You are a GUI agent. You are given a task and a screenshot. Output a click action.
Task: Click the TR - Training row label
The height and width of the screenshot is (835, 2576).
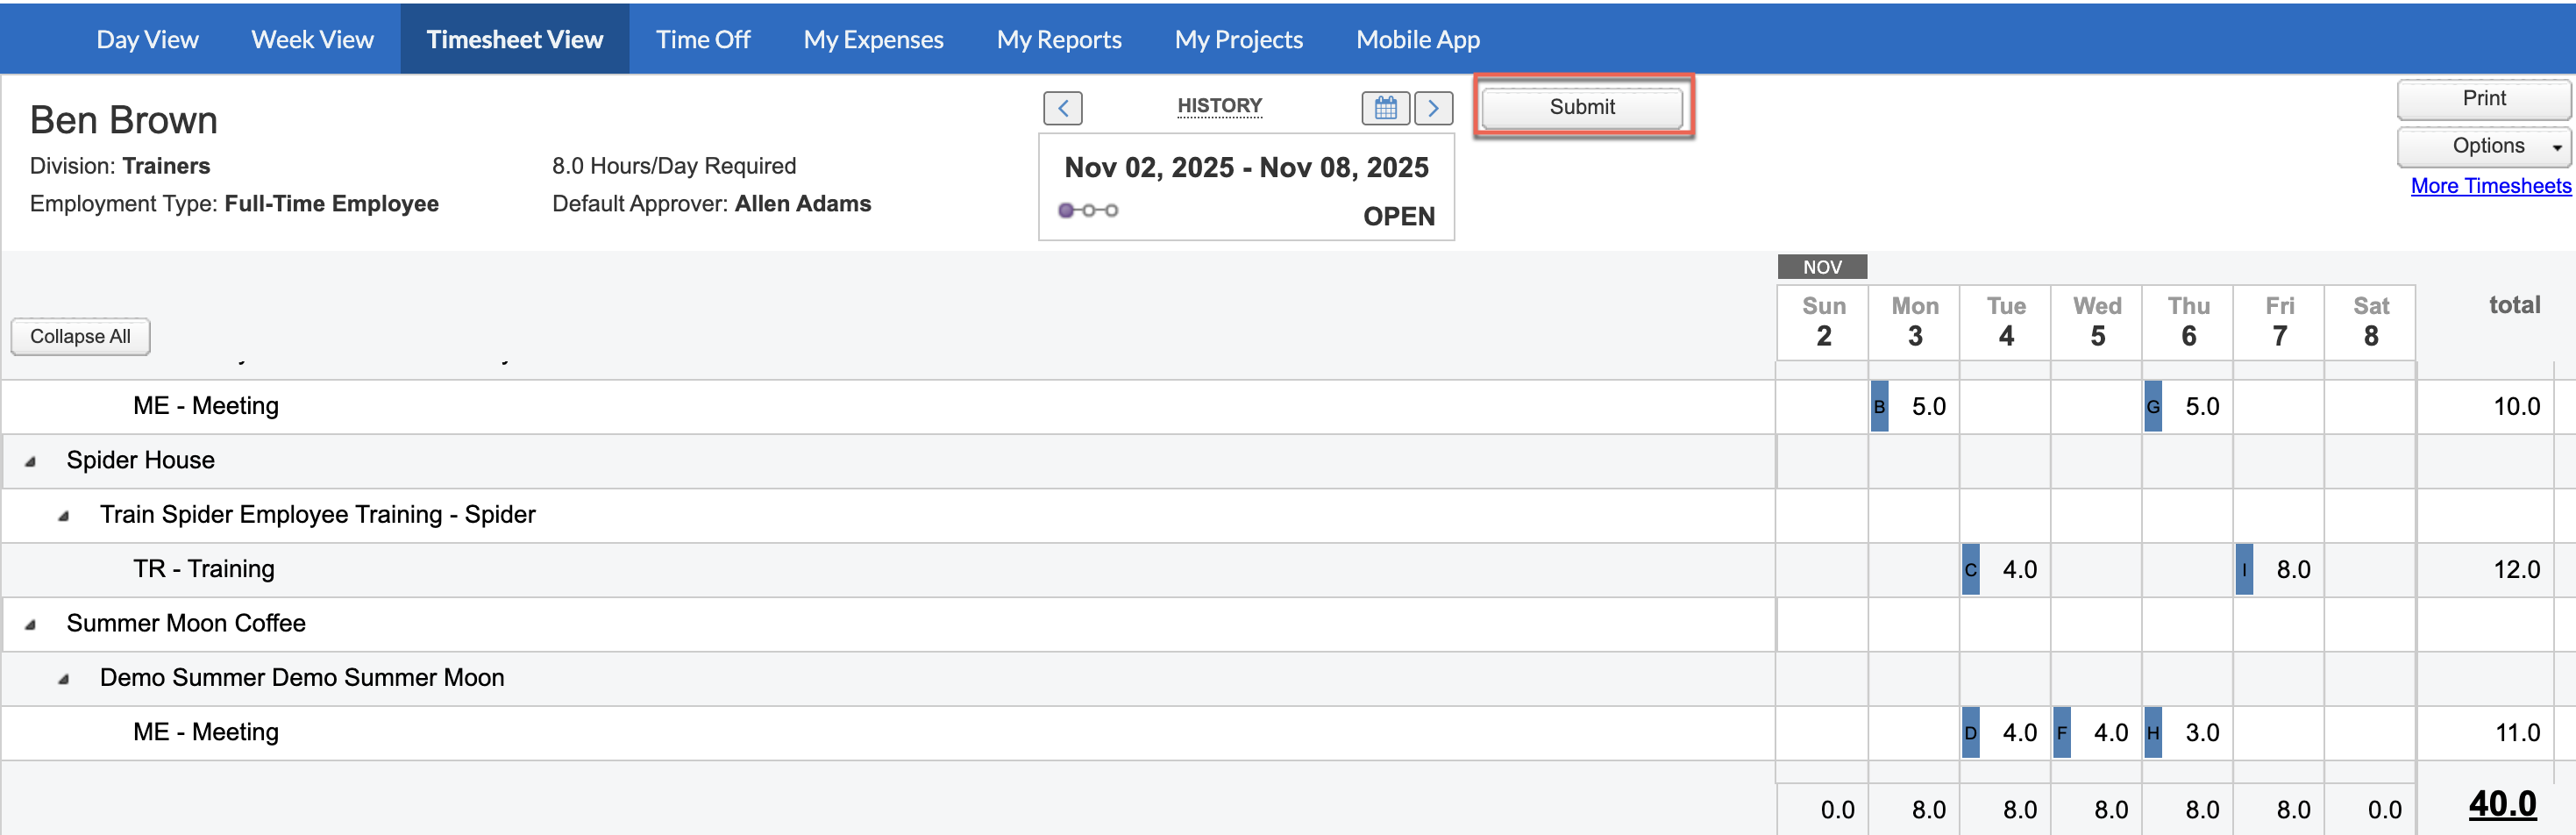pos(203,569)
